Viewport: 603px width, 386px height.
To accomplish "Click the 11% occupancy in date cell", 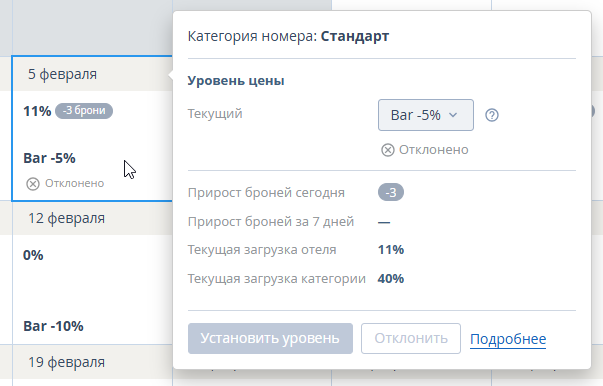I will pos(37,111).
